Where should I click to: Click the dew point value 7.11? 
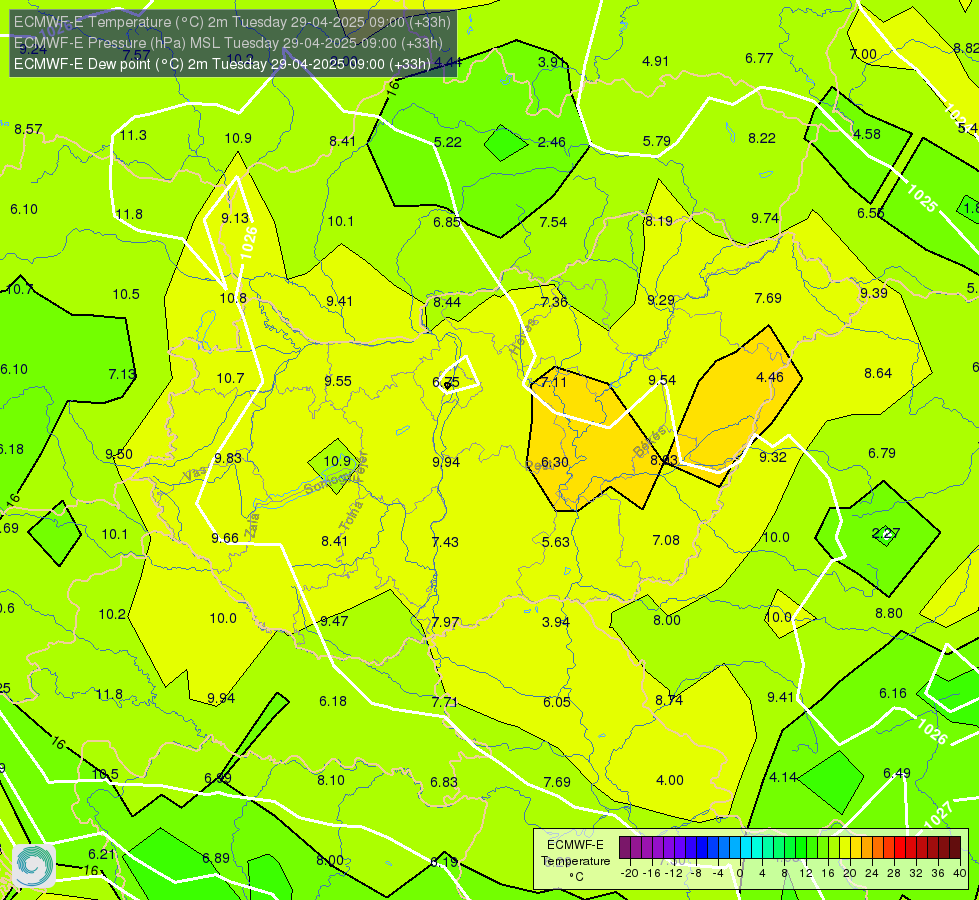(x=553, y=382)
